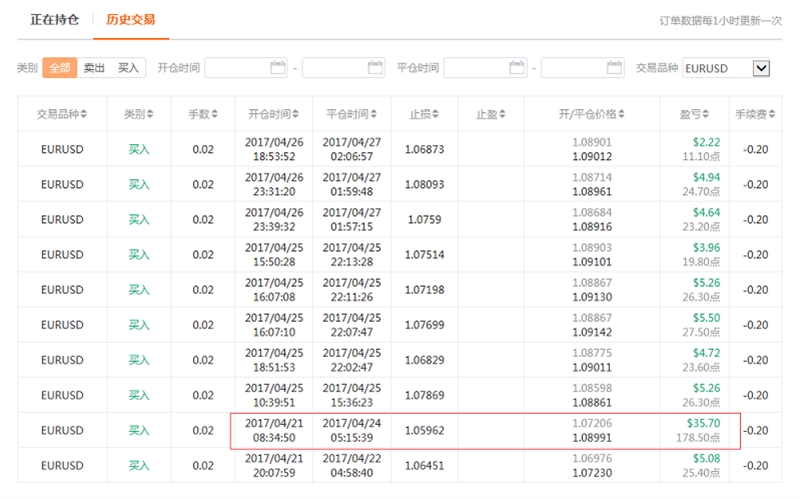Sort by 开/平仓价格 column

point(591,114)
